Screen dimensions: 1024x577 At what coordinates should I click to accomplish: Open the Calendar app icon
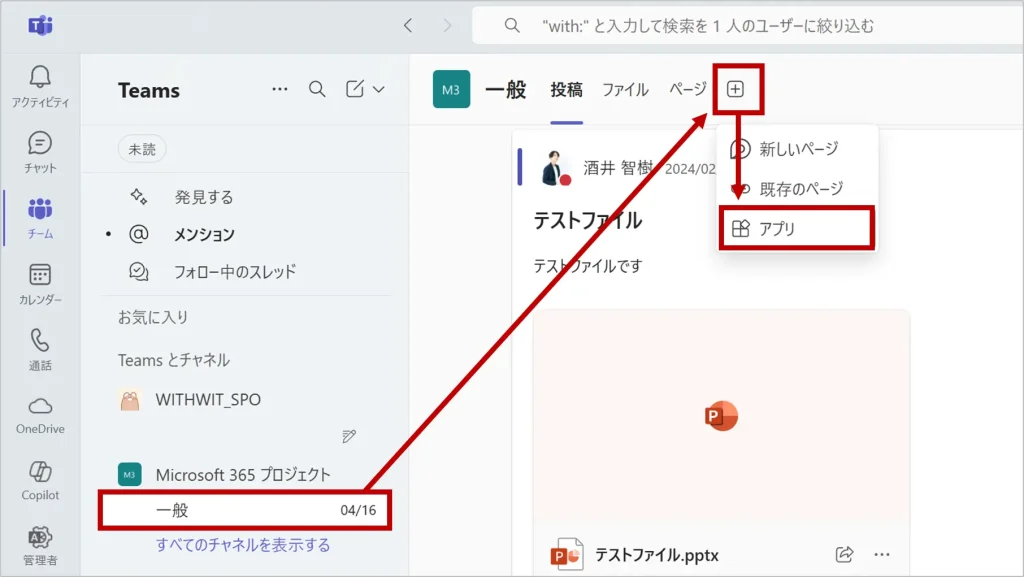coord(40,284)
